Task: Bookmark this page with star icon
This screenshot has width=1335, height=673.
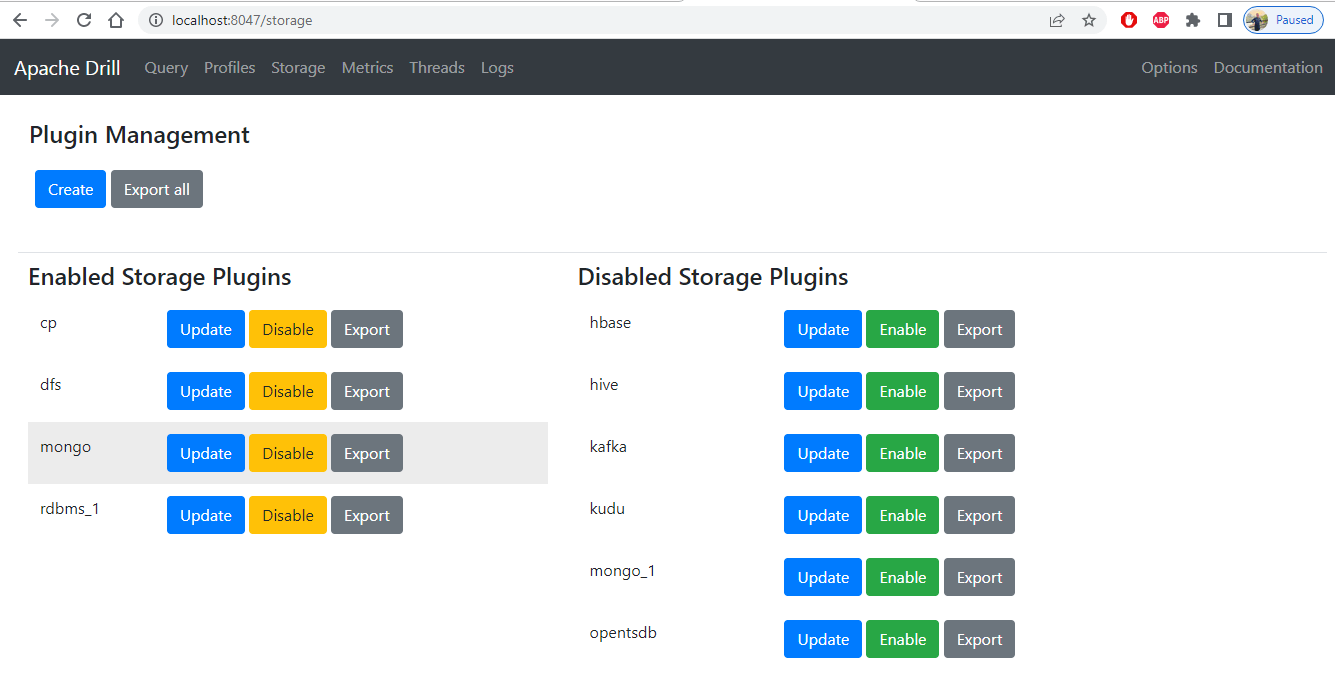Action: (1089, 20)
